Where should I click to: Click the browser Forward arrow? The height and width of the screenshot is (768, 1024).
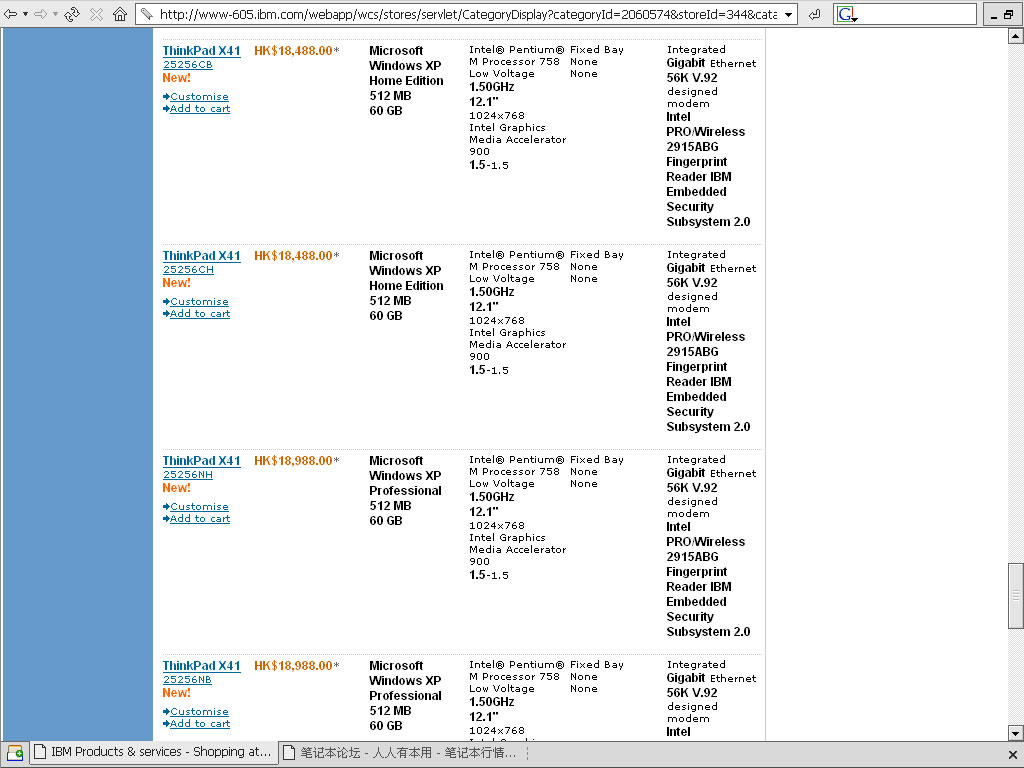coord(40,14)
